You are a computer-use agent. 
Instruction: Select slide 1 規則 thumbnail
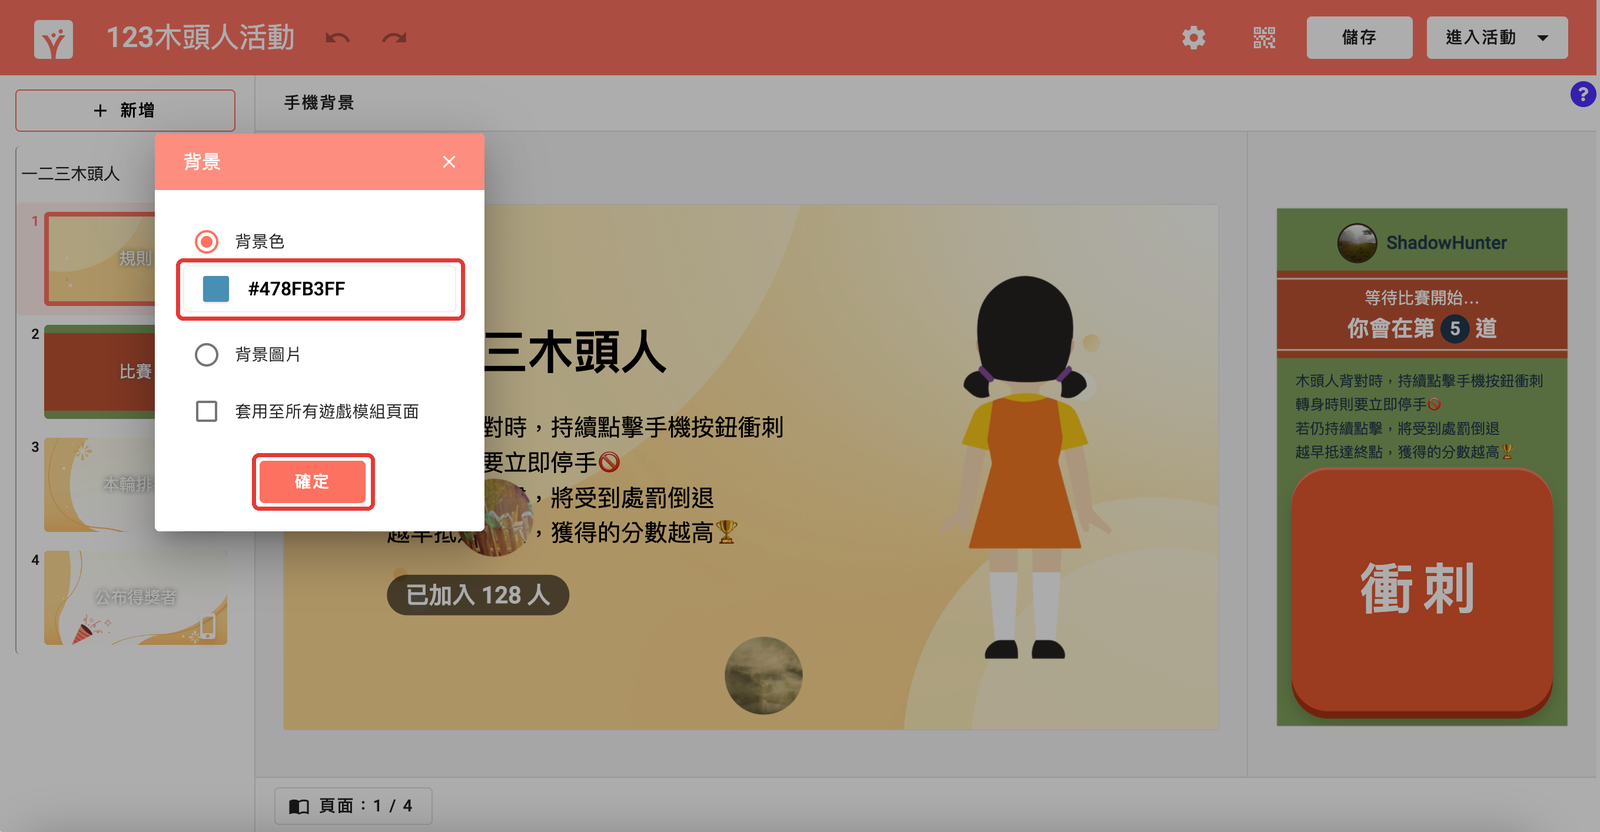[100, 259]
